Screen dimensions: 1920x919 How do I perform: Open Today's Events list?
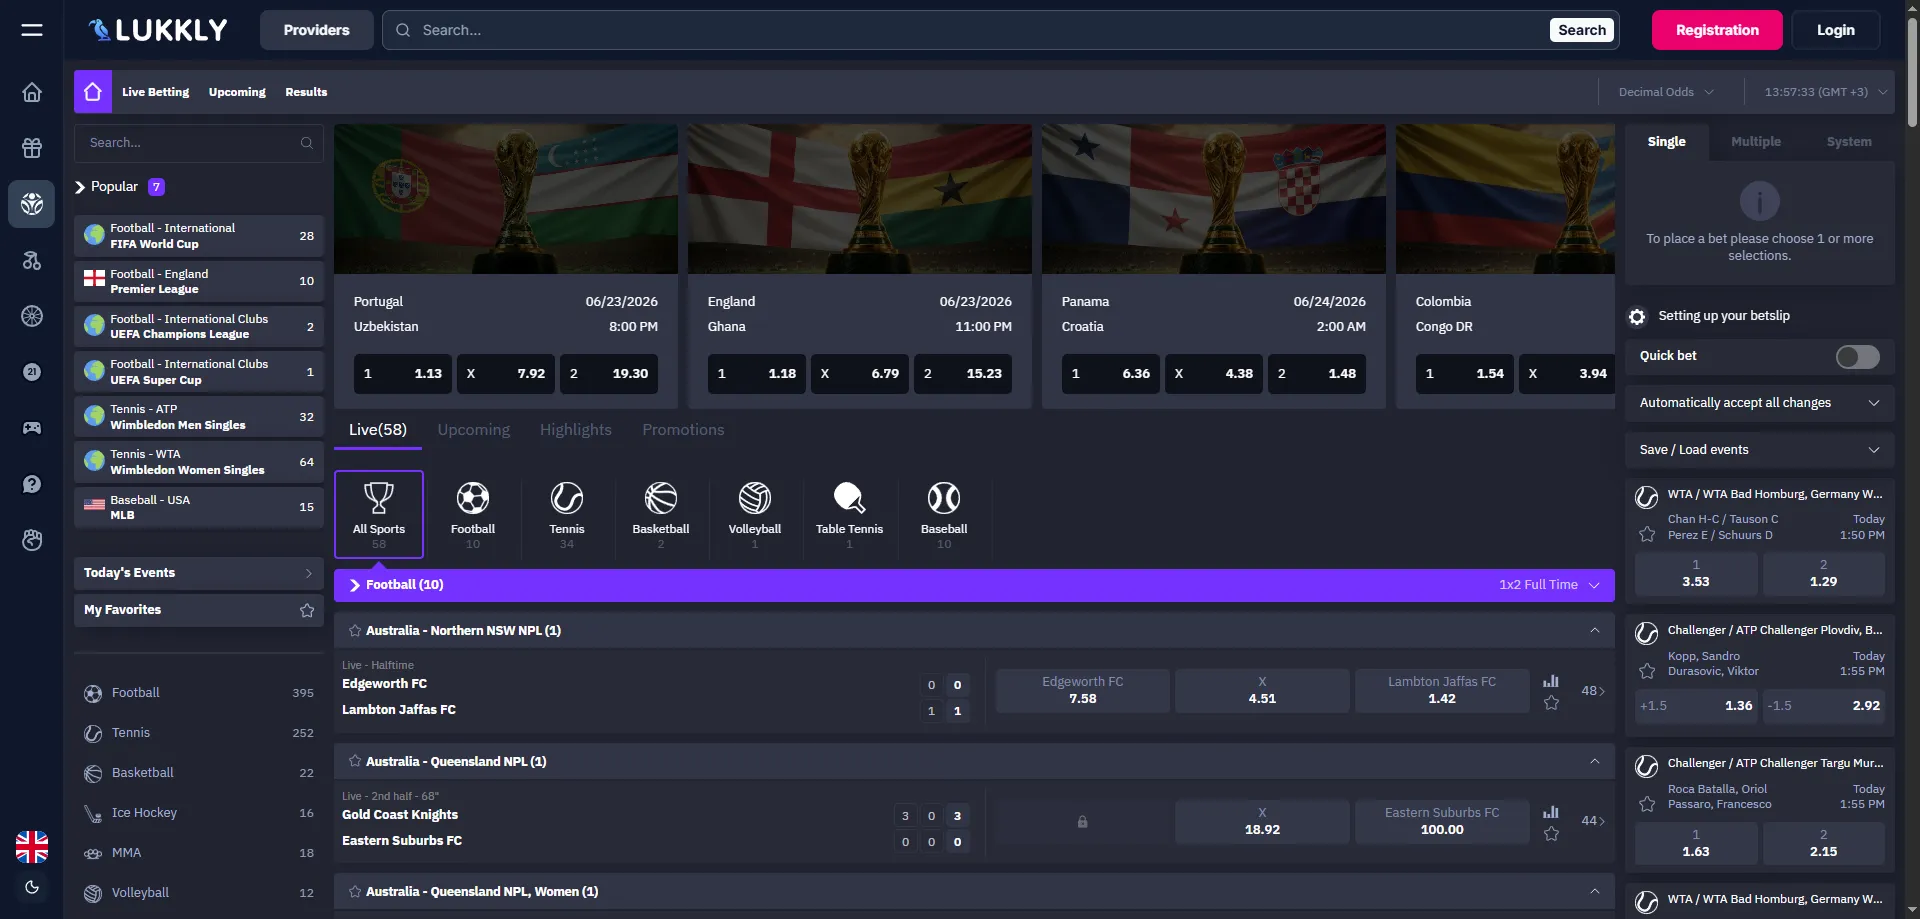[198, 573]
